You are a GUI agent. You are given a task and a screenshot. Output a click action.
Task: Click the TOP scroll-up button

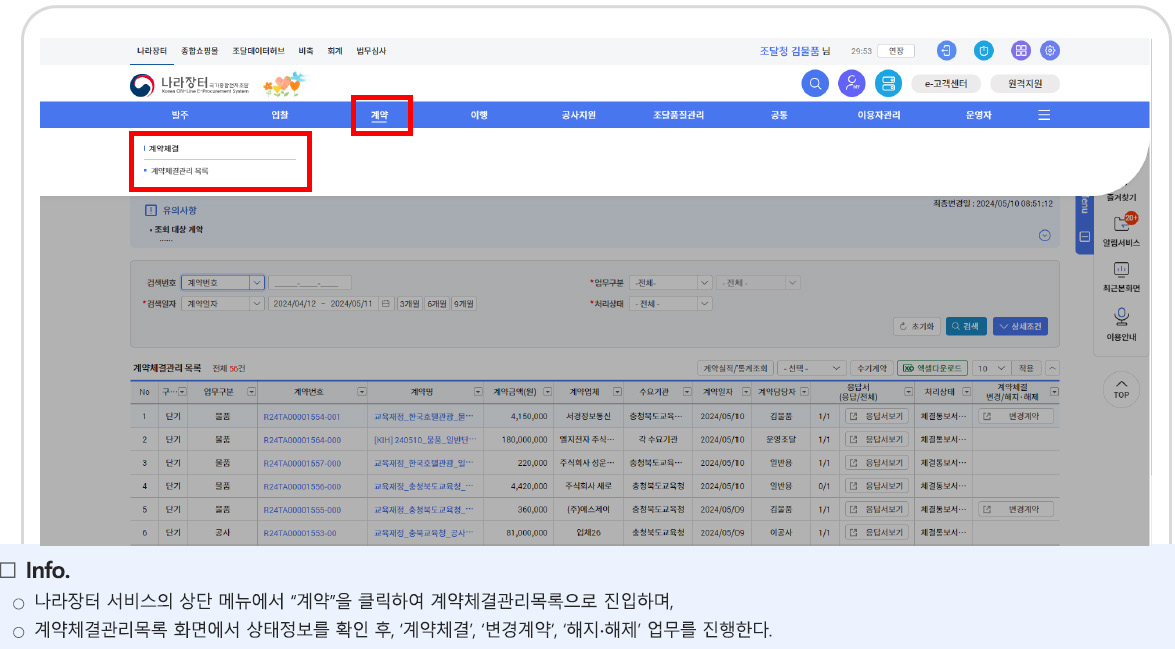pyautogui.click(x=1121, y=389)
